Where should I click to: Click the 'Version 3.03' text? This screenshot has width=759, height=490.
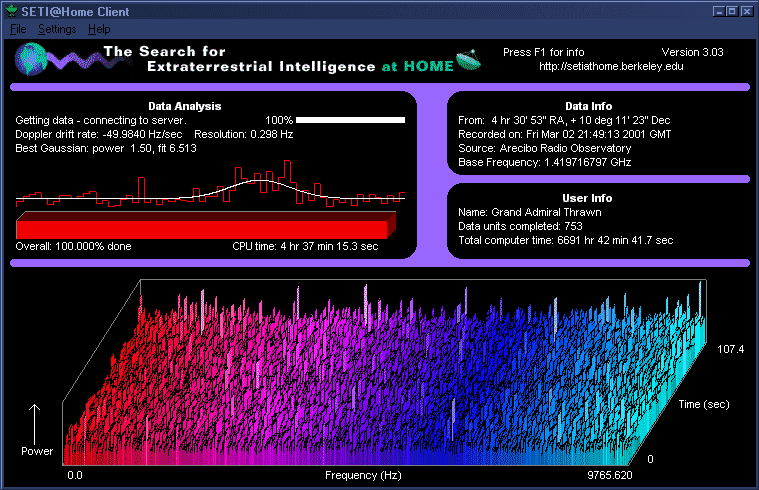click(x=692, y=52)
